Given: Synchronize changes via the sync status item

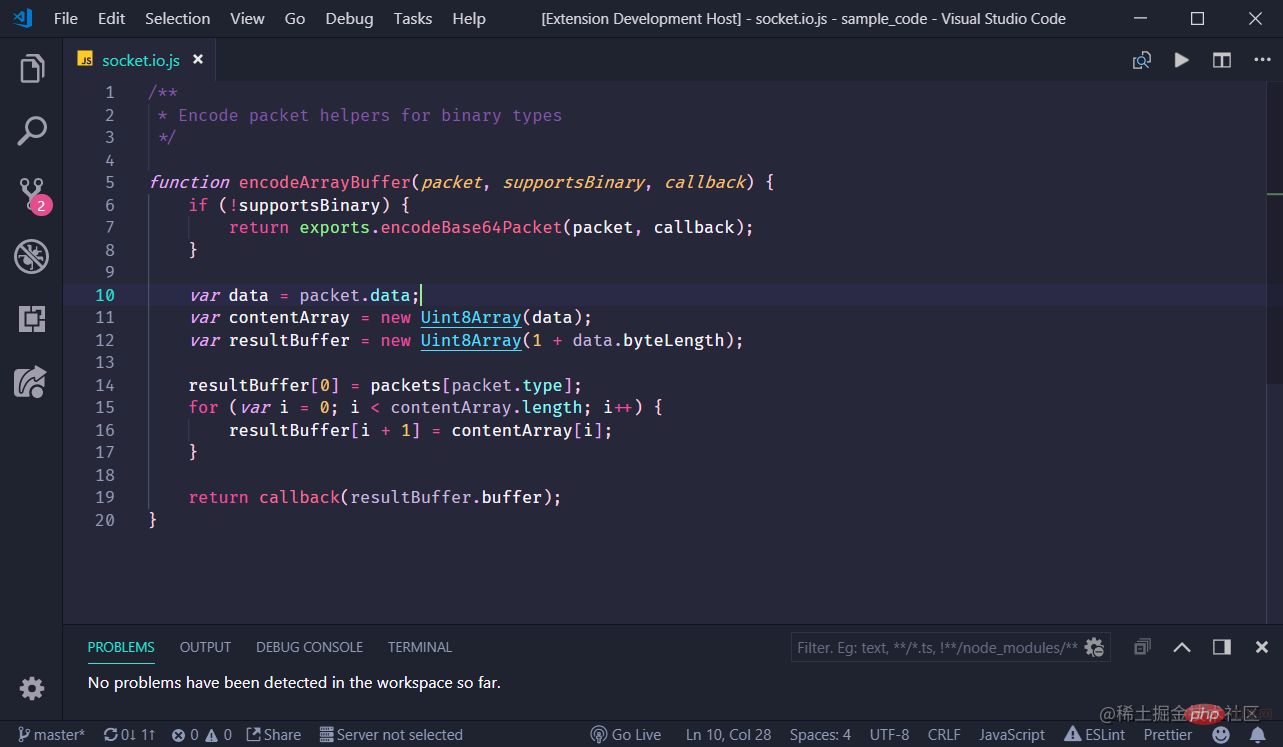Looking at the screenshot, I should 129,735.
